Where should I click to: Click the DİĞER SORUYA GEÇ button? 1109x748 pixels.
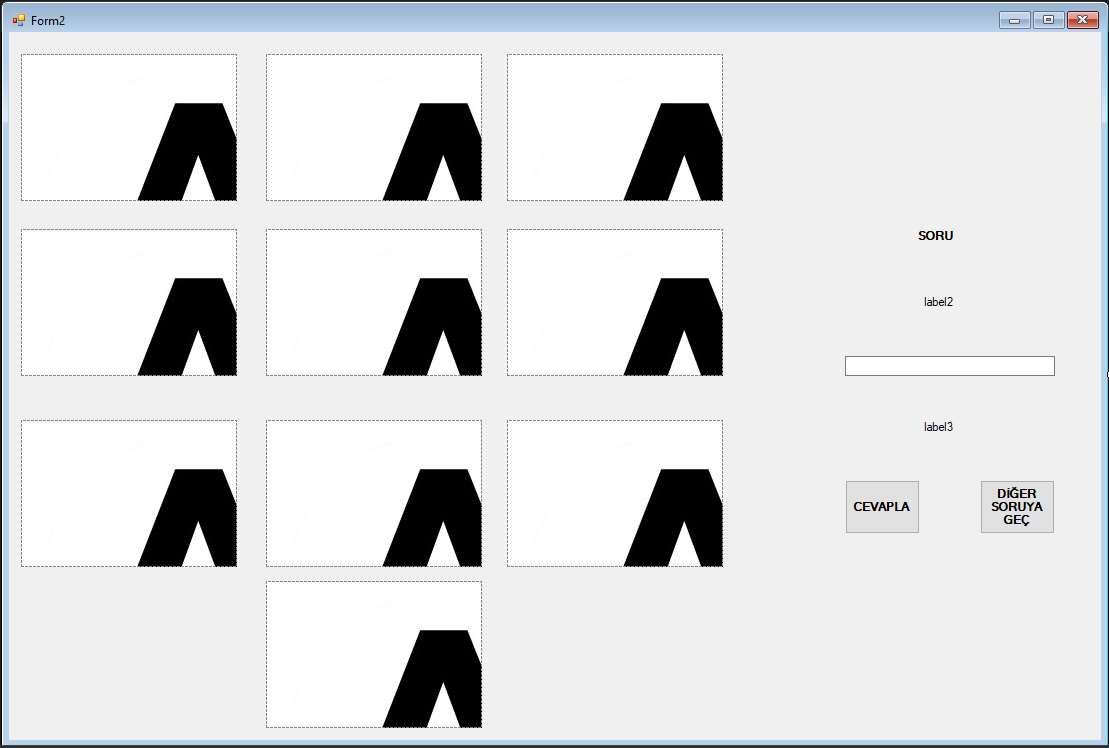pyautogui.click(x=1017, y=507)
